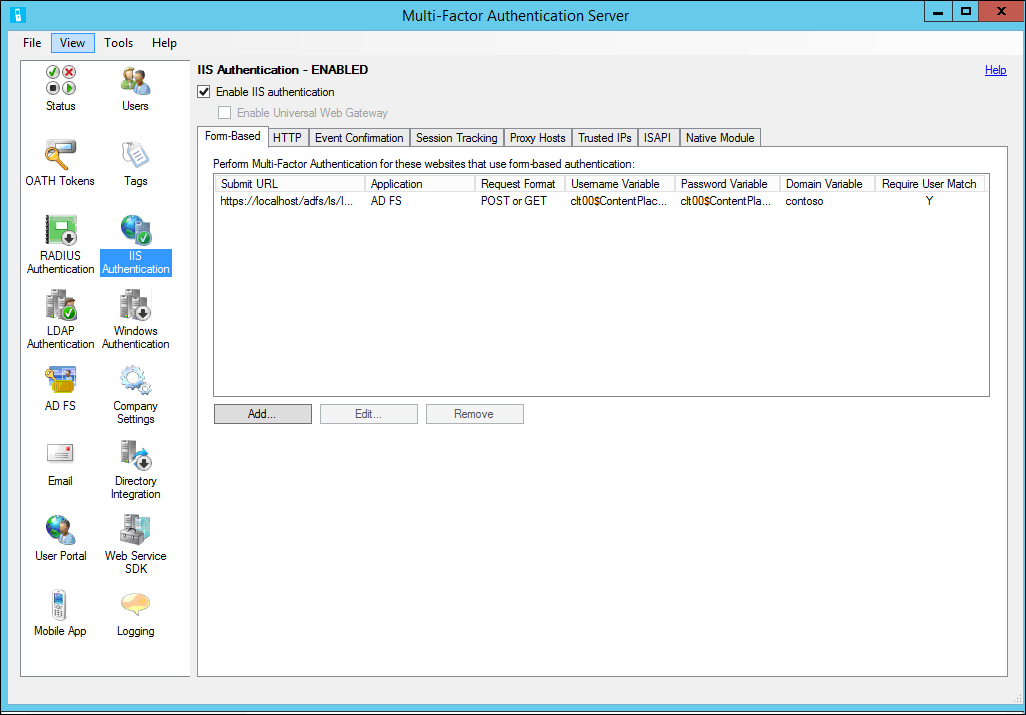Switch to the Native Module tab
The image size is (1026, 715).
(x=720, y=137)
